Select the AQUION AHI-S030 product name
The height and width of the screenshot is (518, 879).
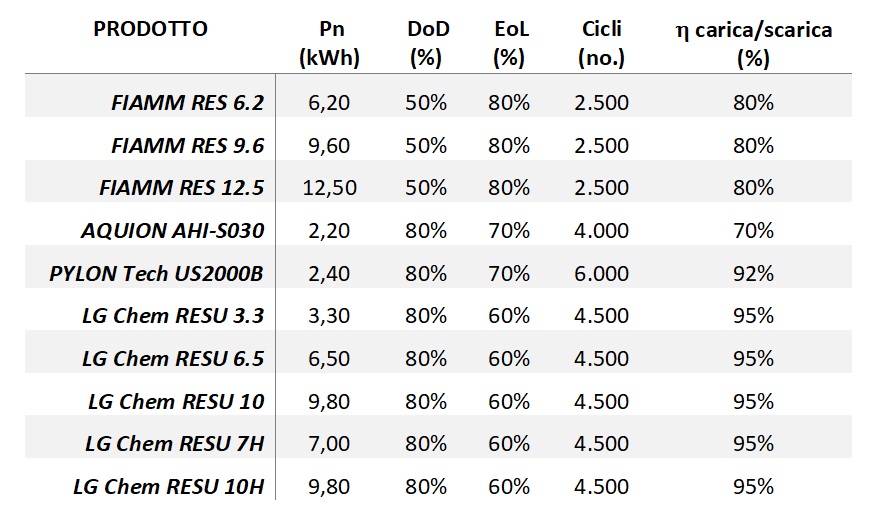point(172,231)
